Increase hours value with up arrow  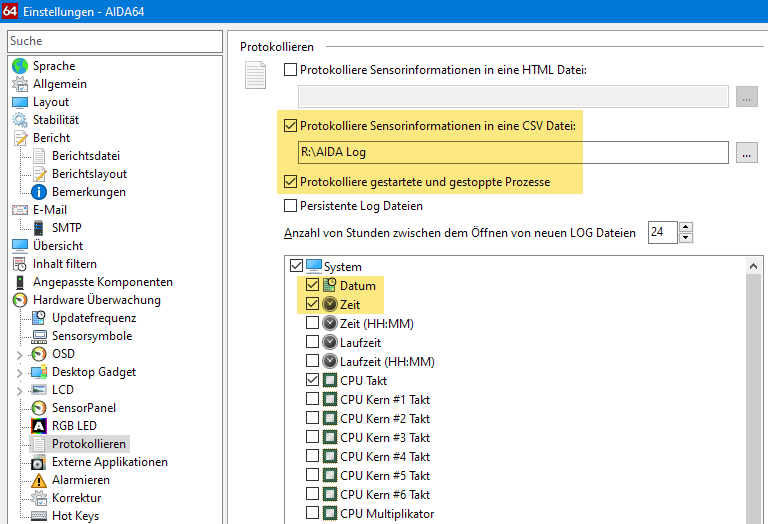pos(686,227)
